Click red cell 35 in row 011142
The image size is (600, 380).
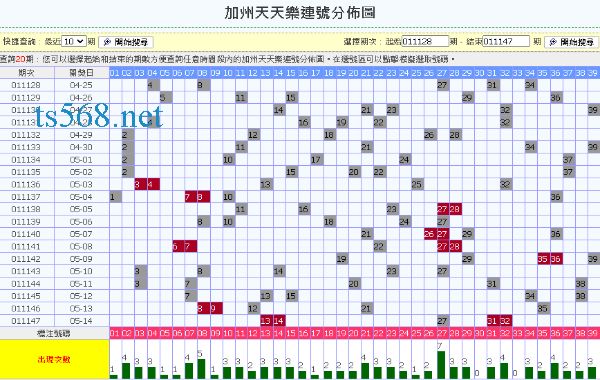543,259
